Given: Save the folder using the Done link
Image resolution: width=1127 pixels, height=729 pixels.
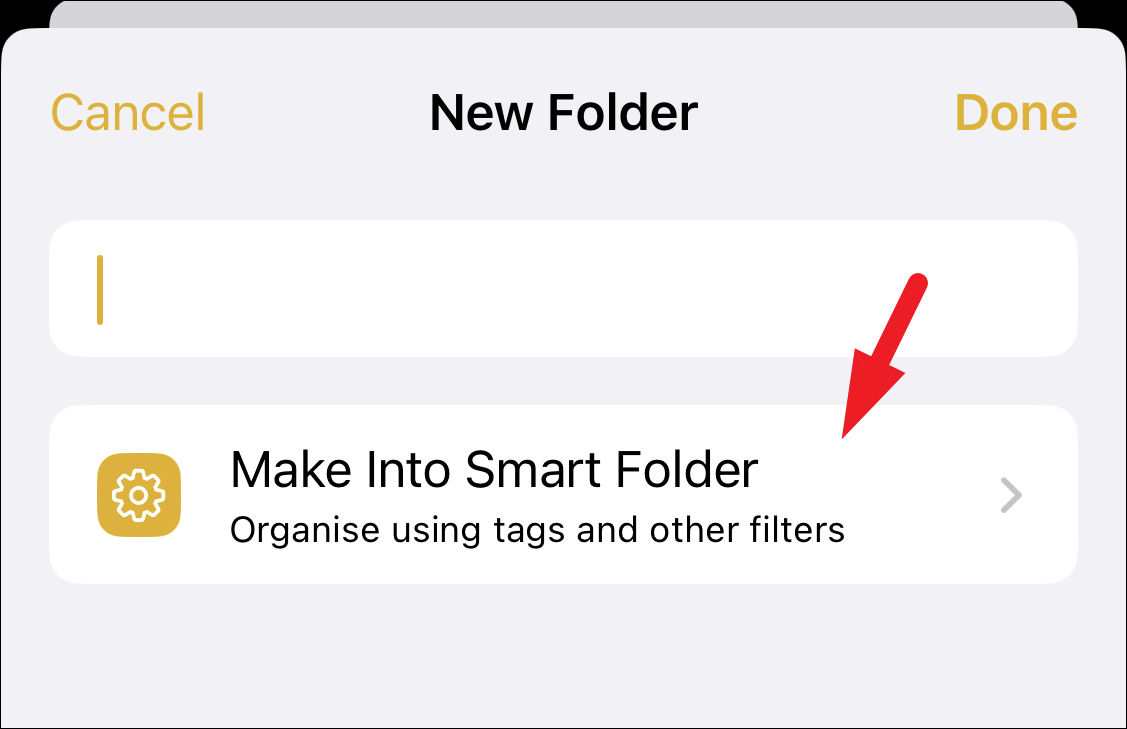Looking at the screenshot, I should click(x=1016, y=113).
